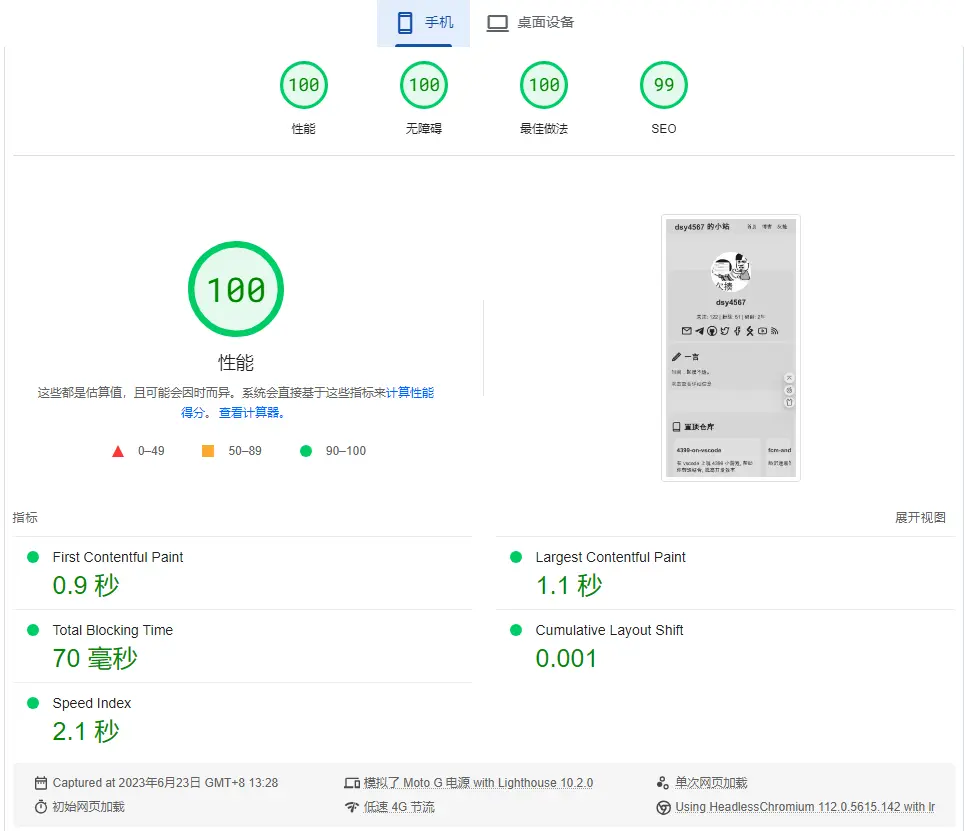Click the large 100 性能 gauge circle

tap(236, 290)
